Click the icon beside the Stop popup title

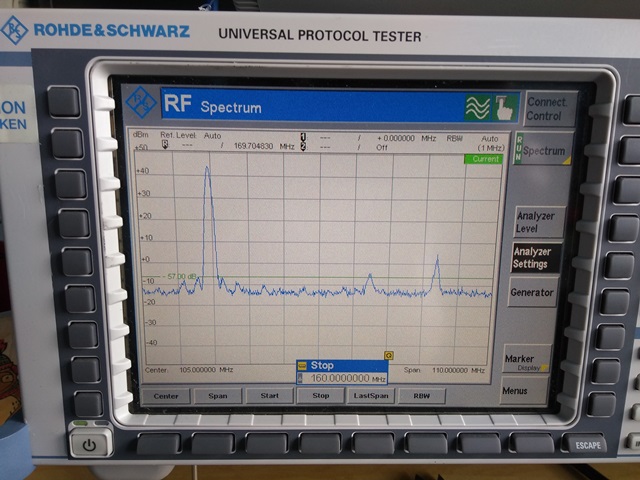[x=302, y=366]
